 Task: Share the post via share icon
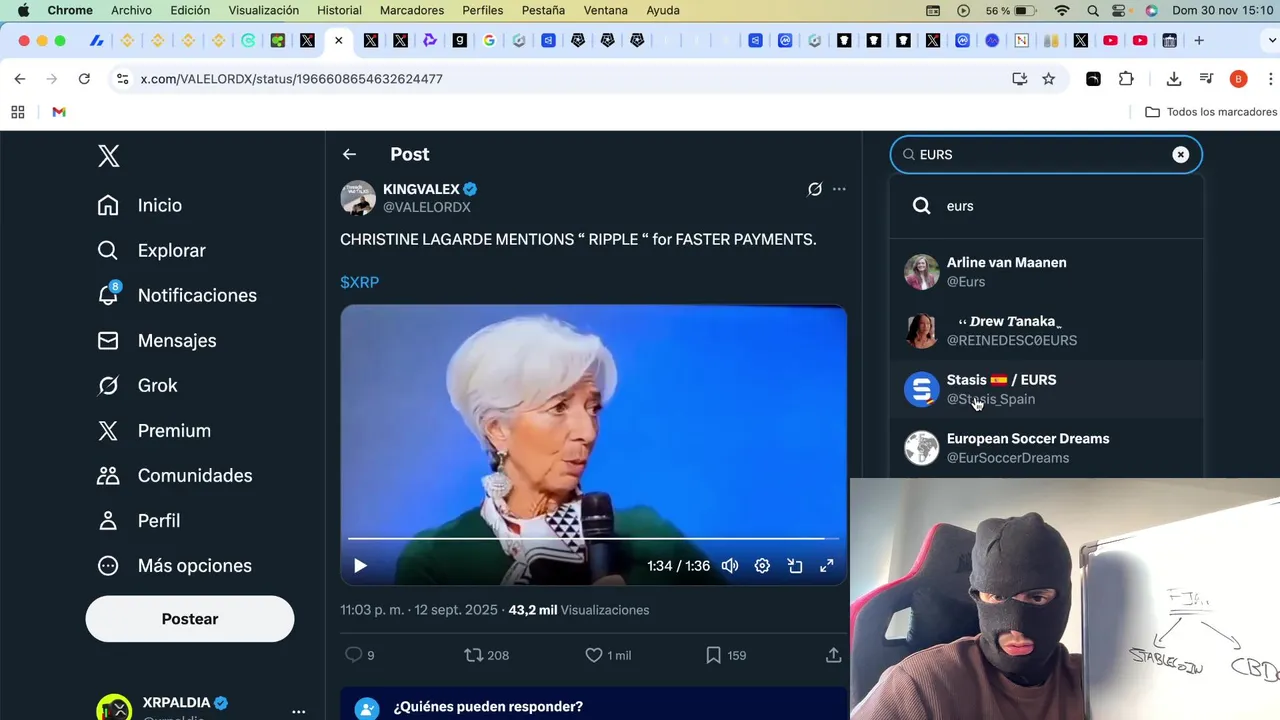click(833, 655)
